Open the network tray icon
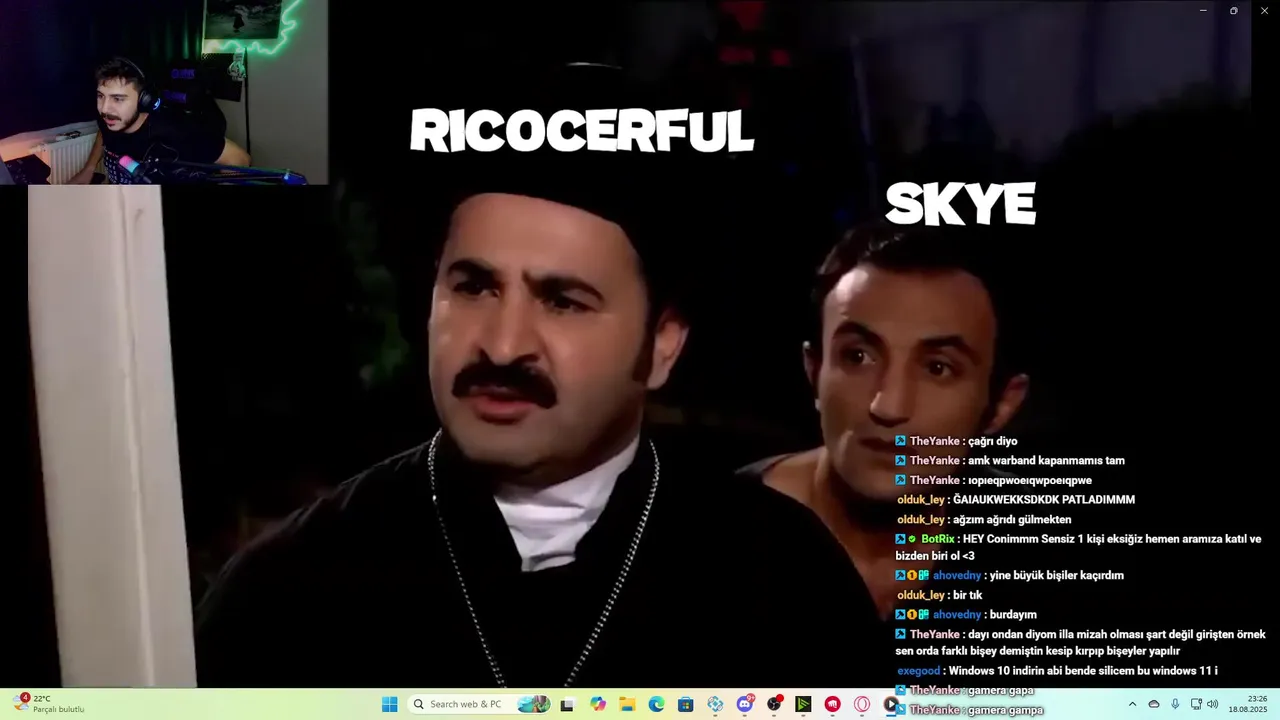This screenshot has height=720, width=1280. (1196, 704)
